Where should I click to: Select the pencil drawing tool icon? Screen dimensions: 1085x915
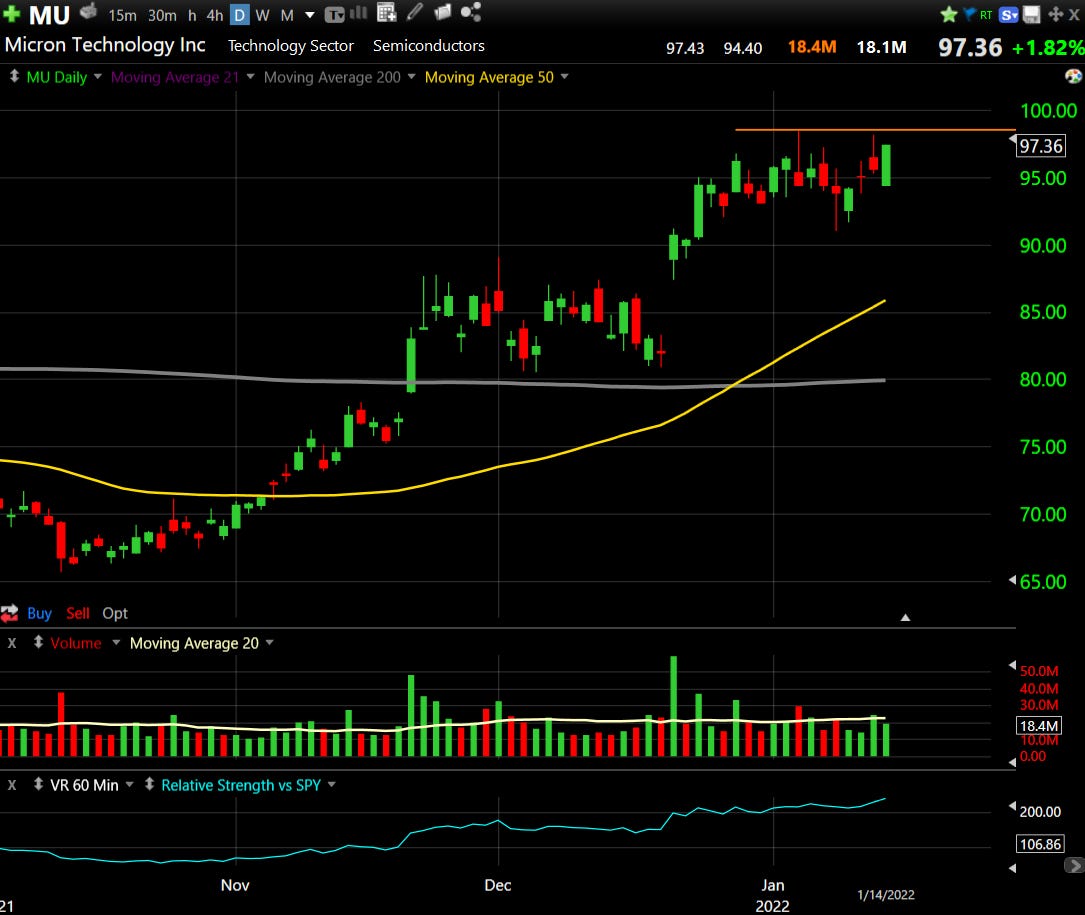414,12
